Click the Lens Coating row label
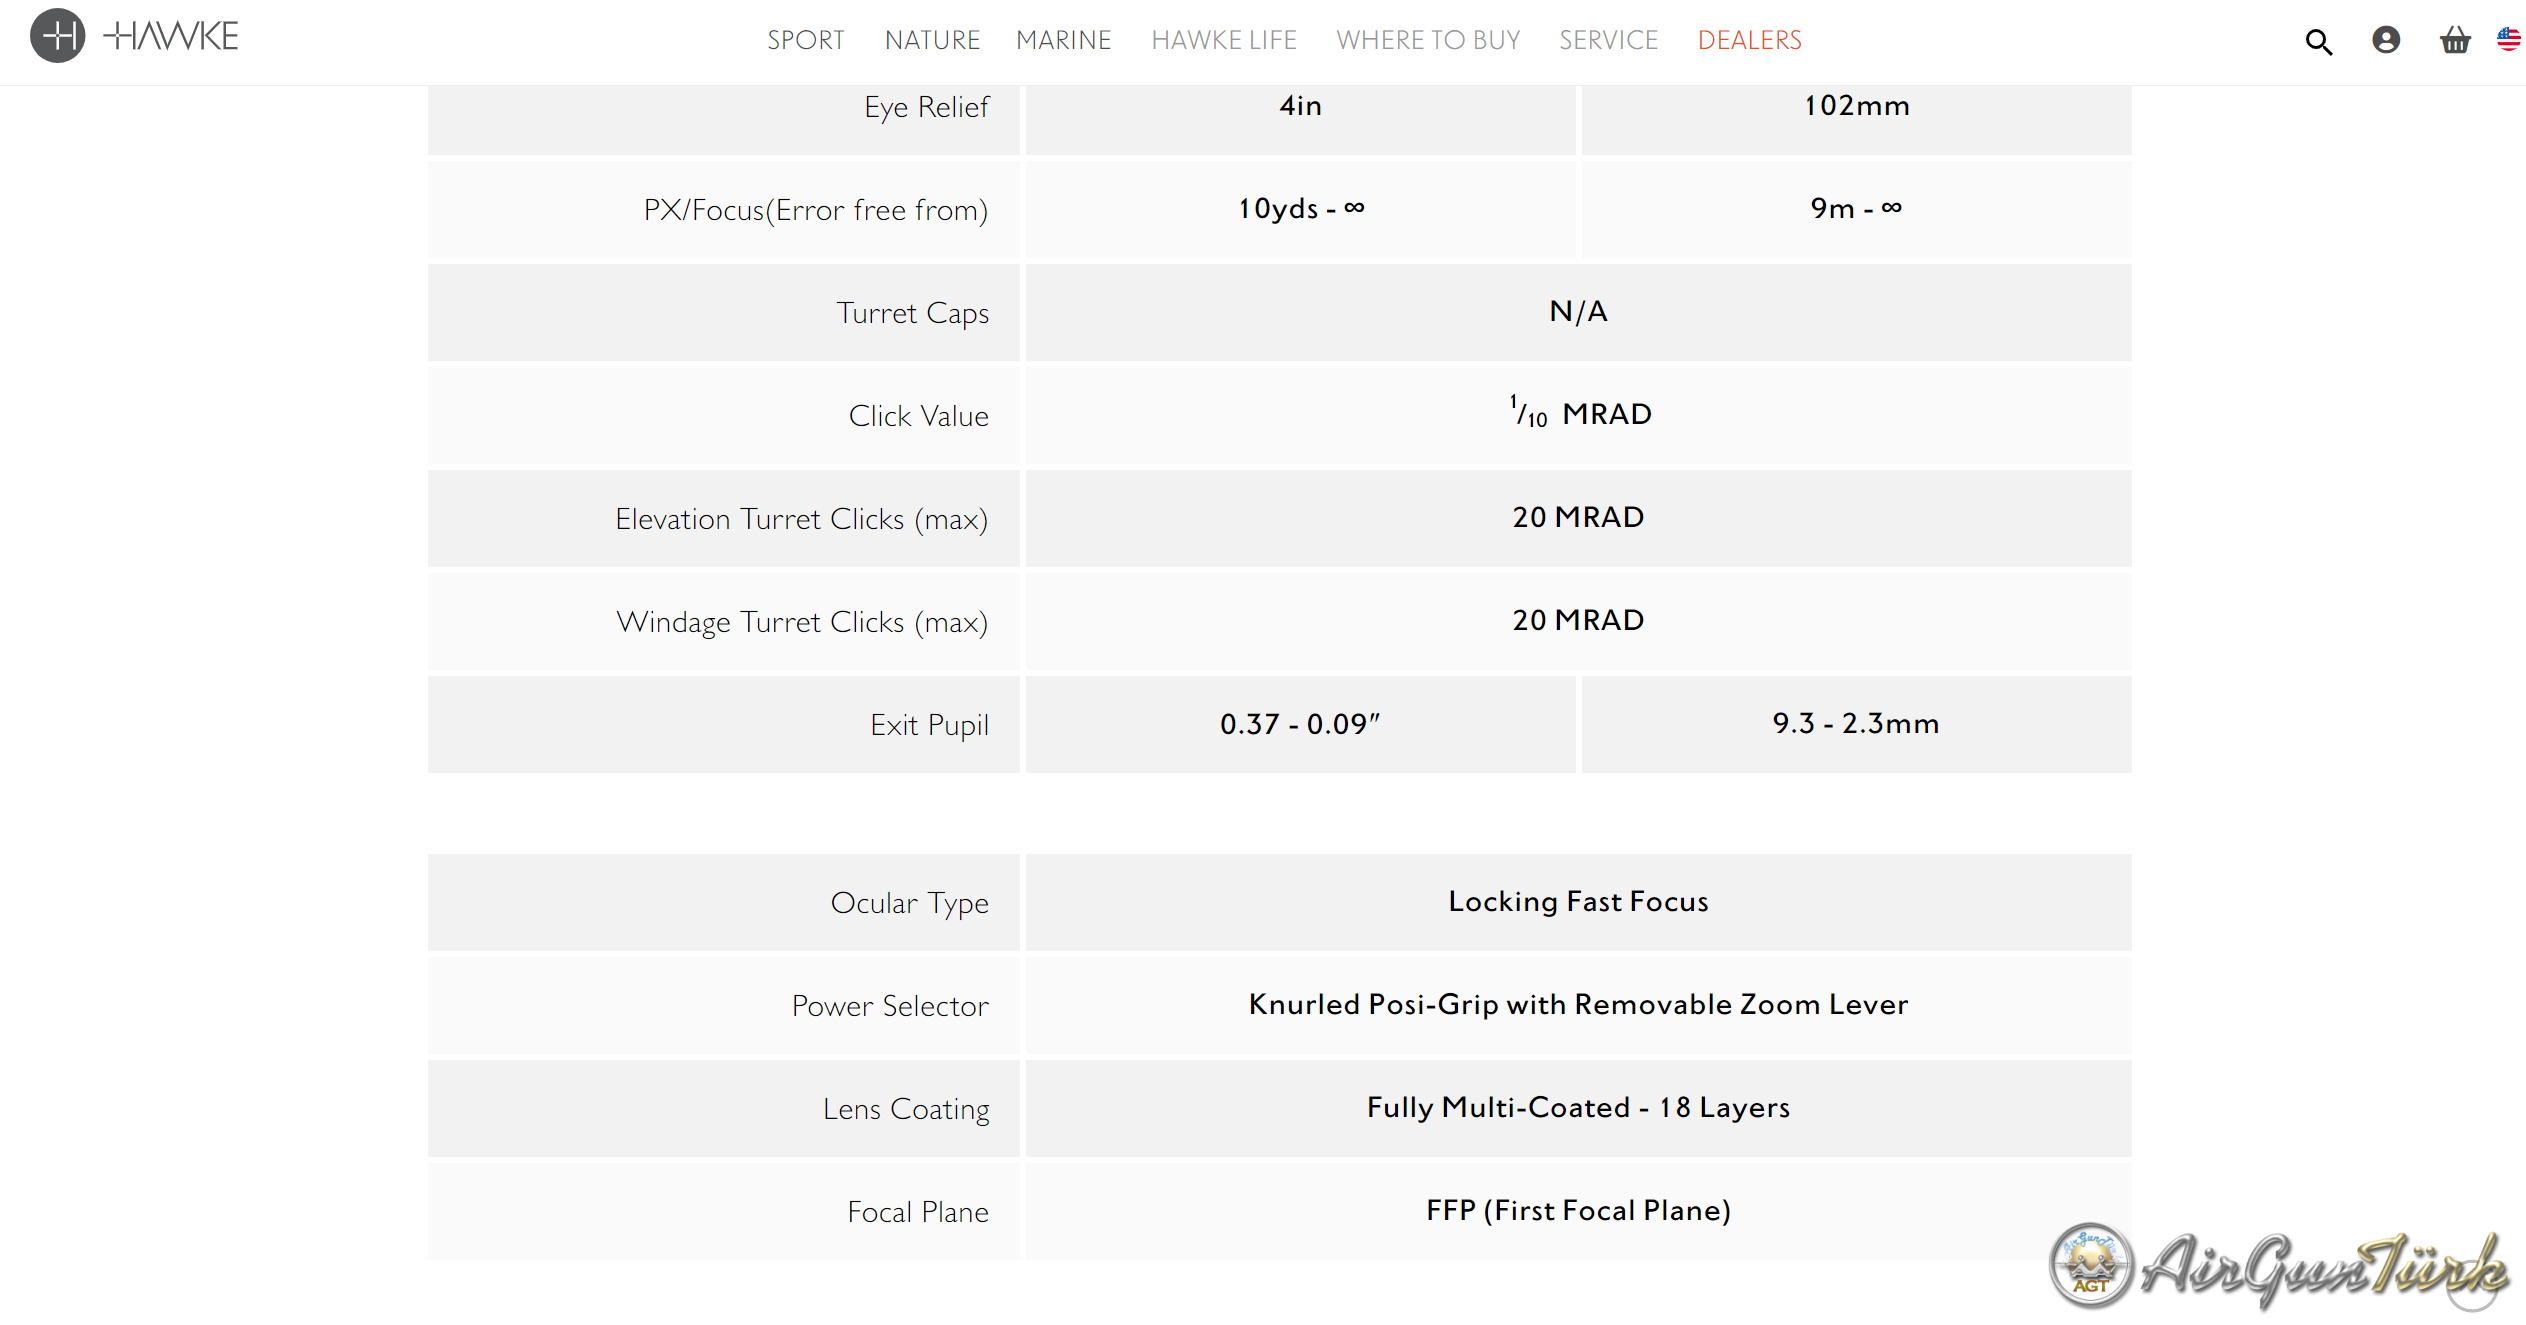The image size is (2526, 1325). (x=906, y=1109)
